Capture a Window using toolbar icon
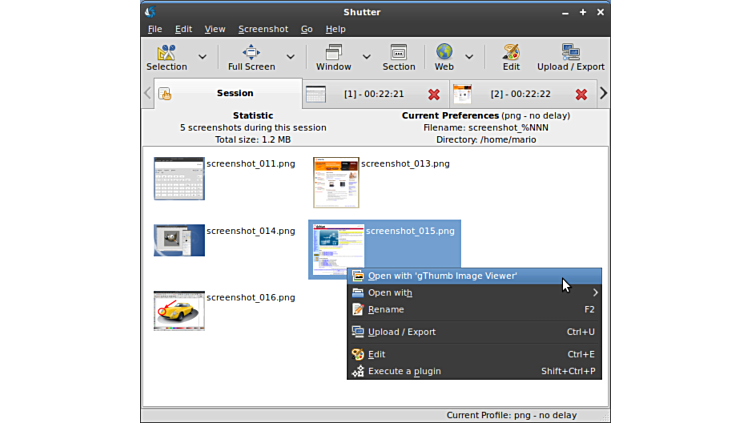Viewport: 752px width, 423px height. 333,51
